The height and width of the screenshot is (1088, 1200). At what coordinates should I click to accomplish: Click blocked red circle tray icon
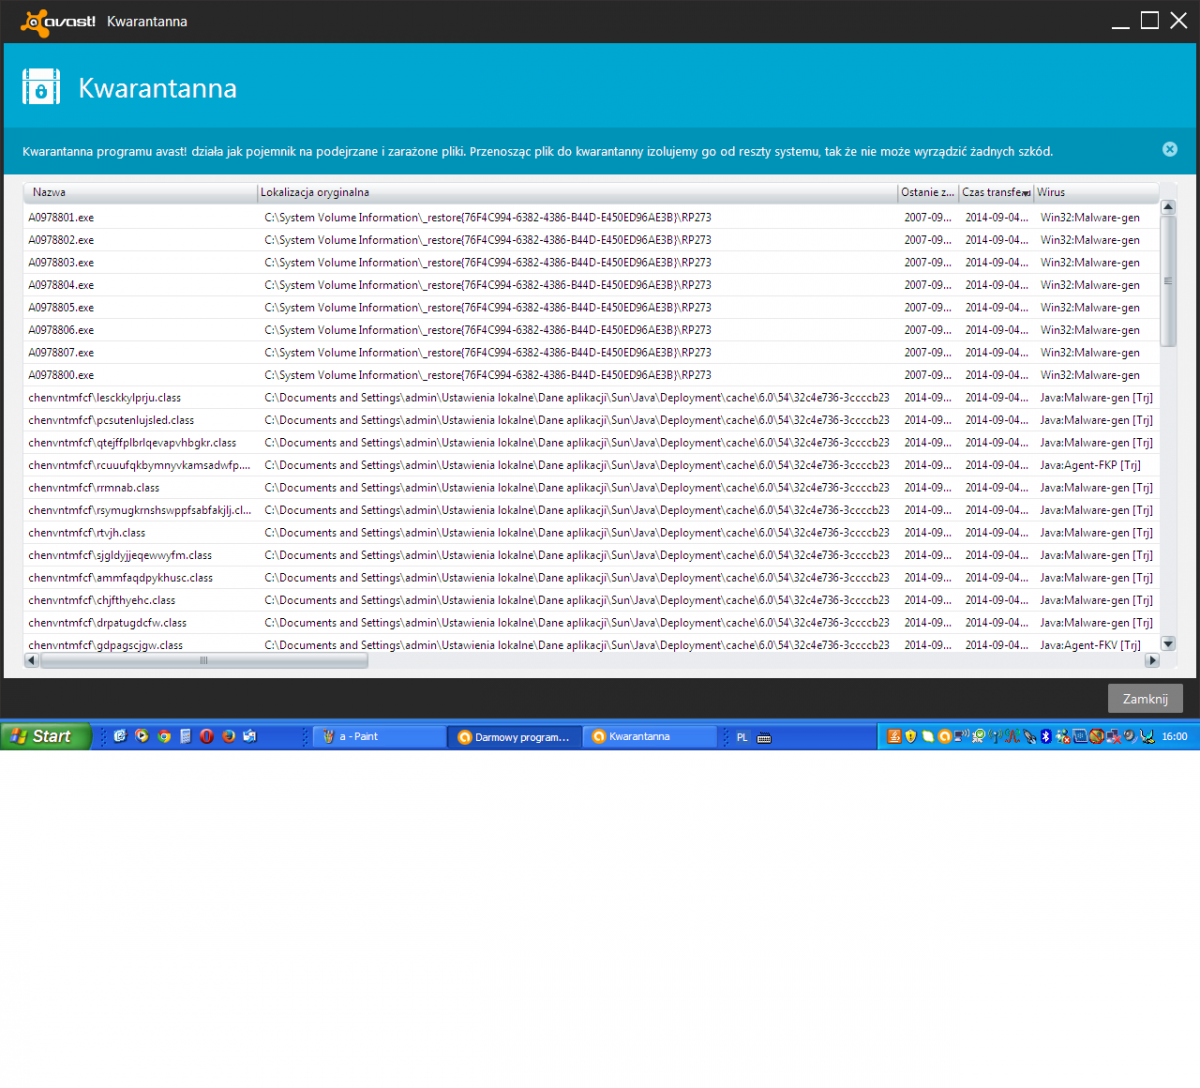click(x=1097, y=736)
